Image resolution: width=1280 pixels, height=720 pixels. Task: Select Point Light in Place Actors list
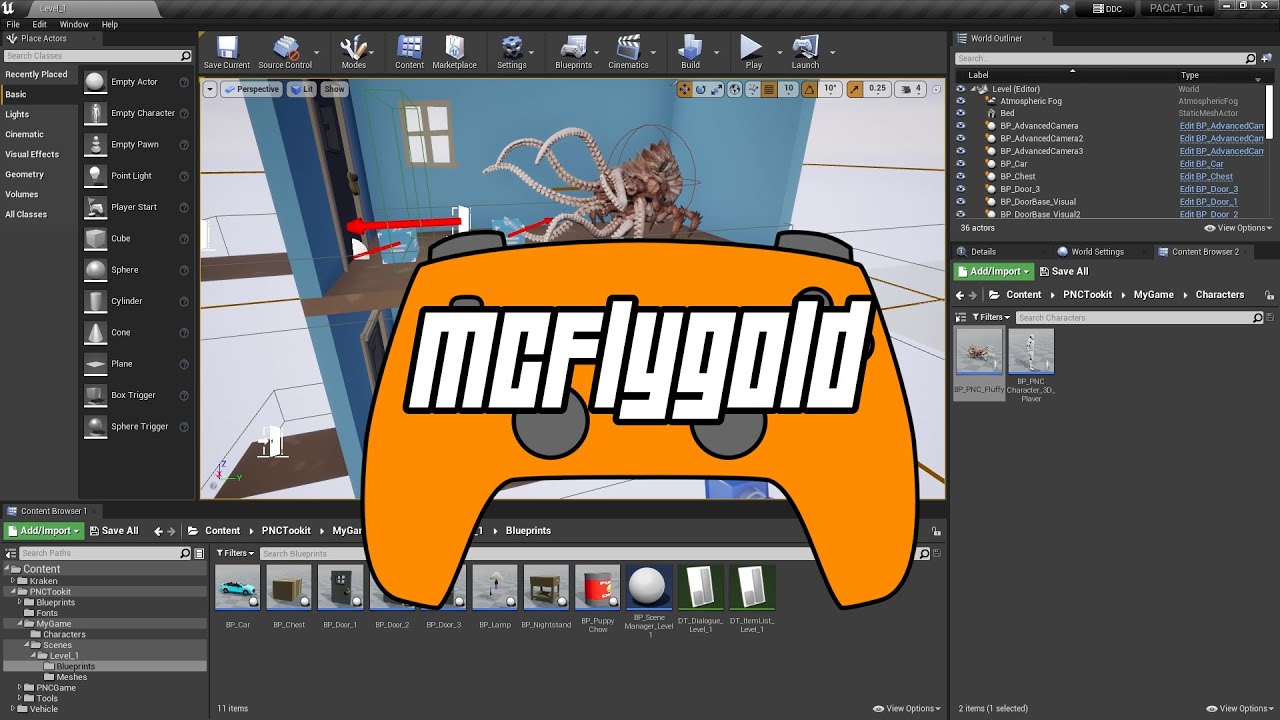coord(131,176)
